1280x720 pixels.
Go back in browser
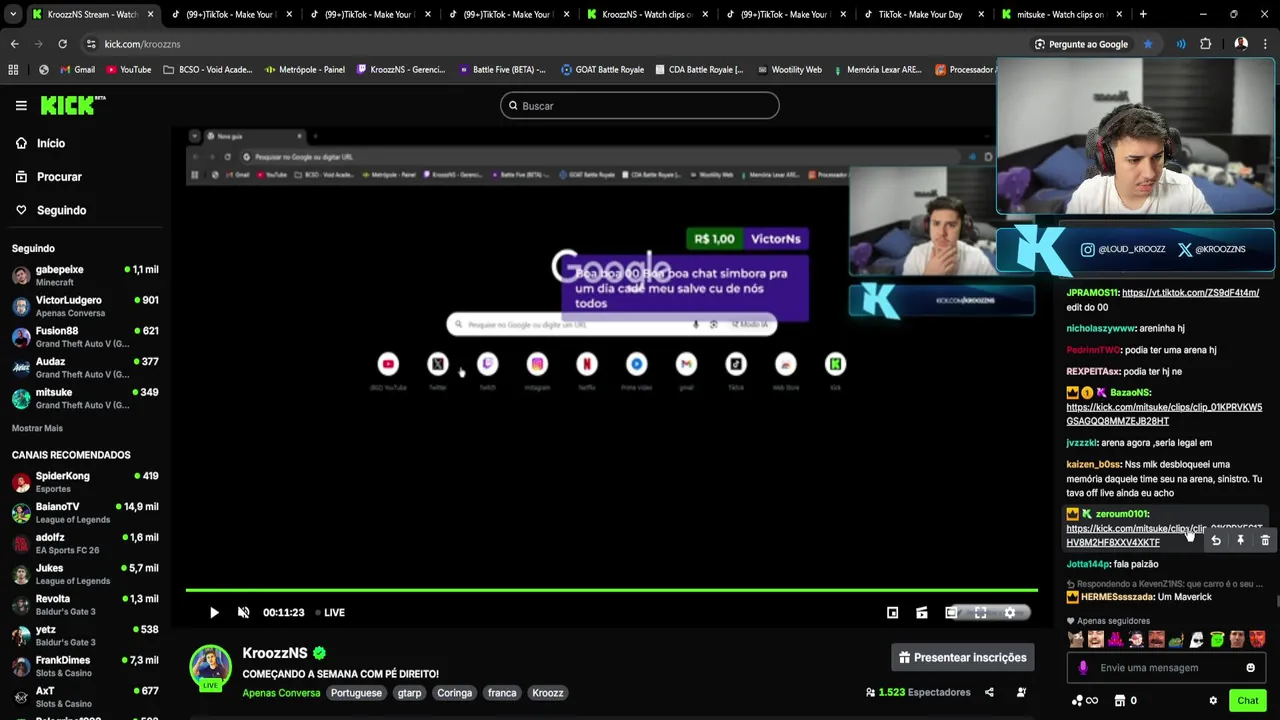click(15, 44)
